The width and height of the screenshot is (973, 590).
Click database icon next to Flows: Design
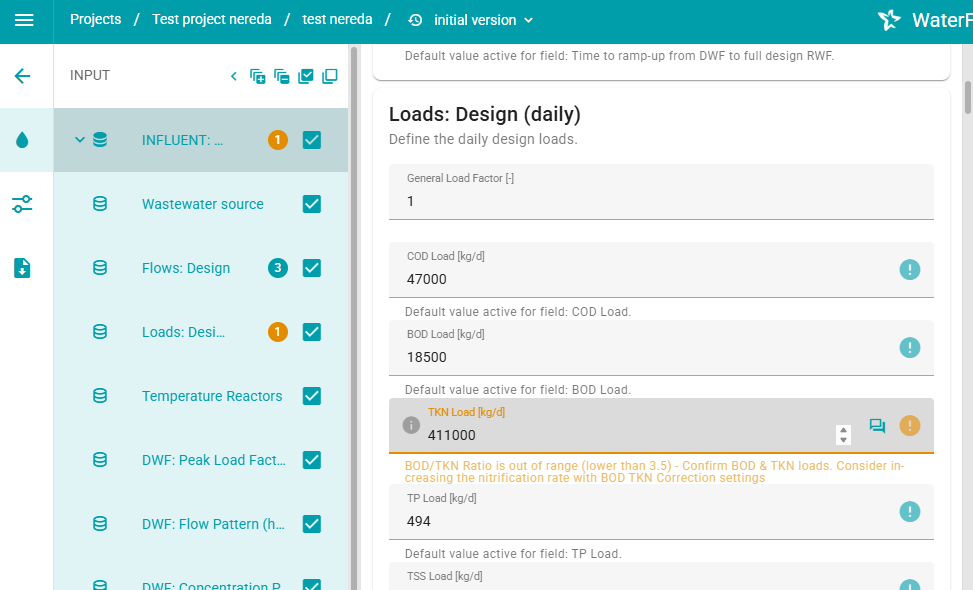(x=100, y=268)
